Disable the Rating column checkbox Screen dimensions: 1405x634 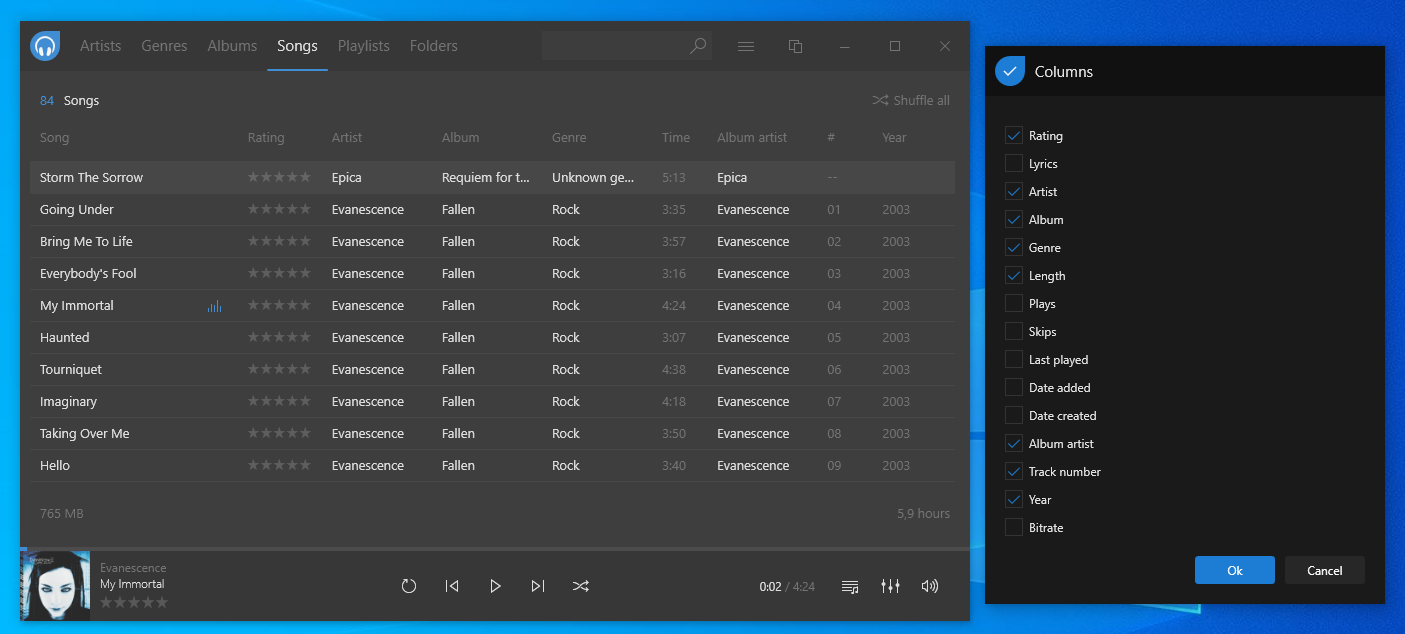pos(1012,135)
